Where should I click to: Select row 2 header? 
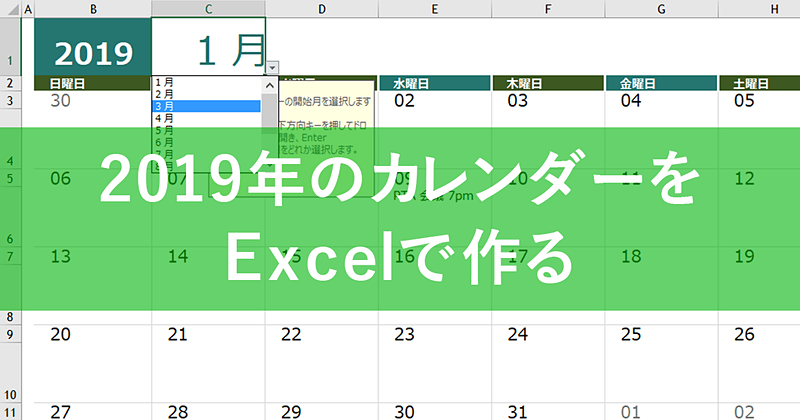point(10,83)
